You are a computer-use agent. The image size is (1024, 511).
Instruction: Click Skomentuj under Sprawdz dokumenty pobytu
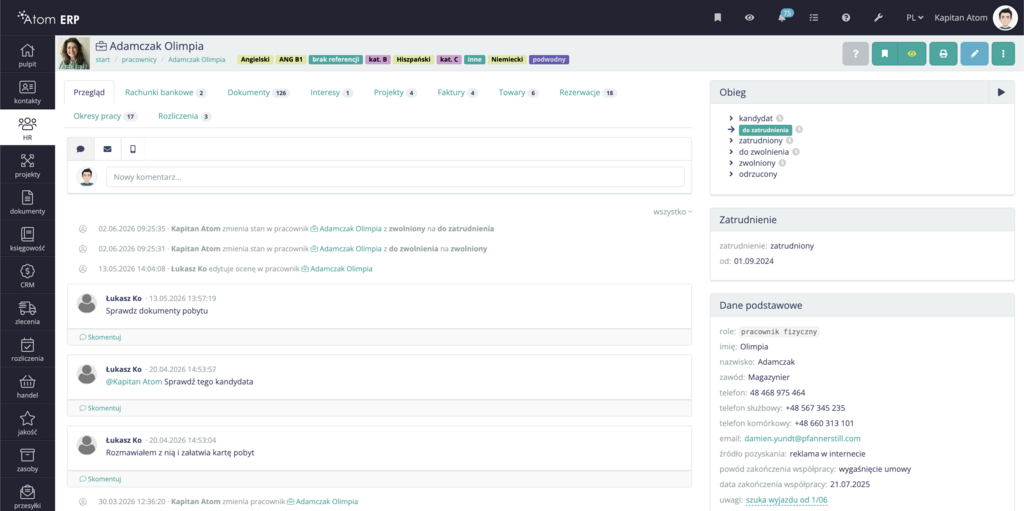click(101, 337)
